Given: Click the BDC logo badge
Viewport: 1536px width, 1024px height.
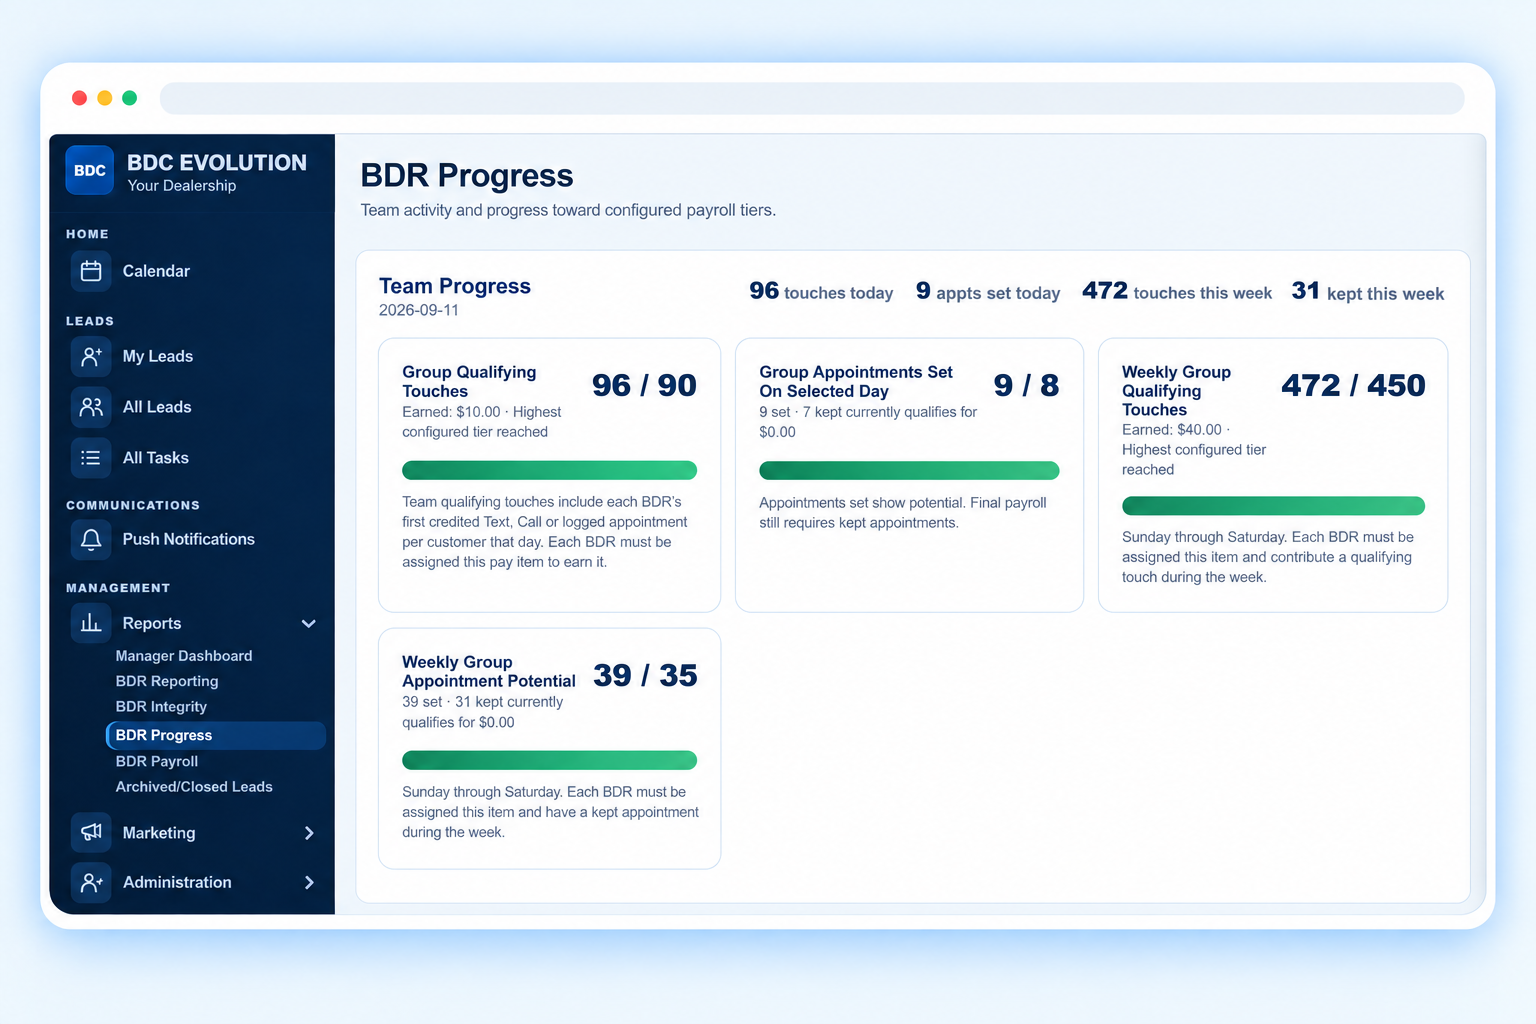Looking at the screenshot, I should (89, 170).
